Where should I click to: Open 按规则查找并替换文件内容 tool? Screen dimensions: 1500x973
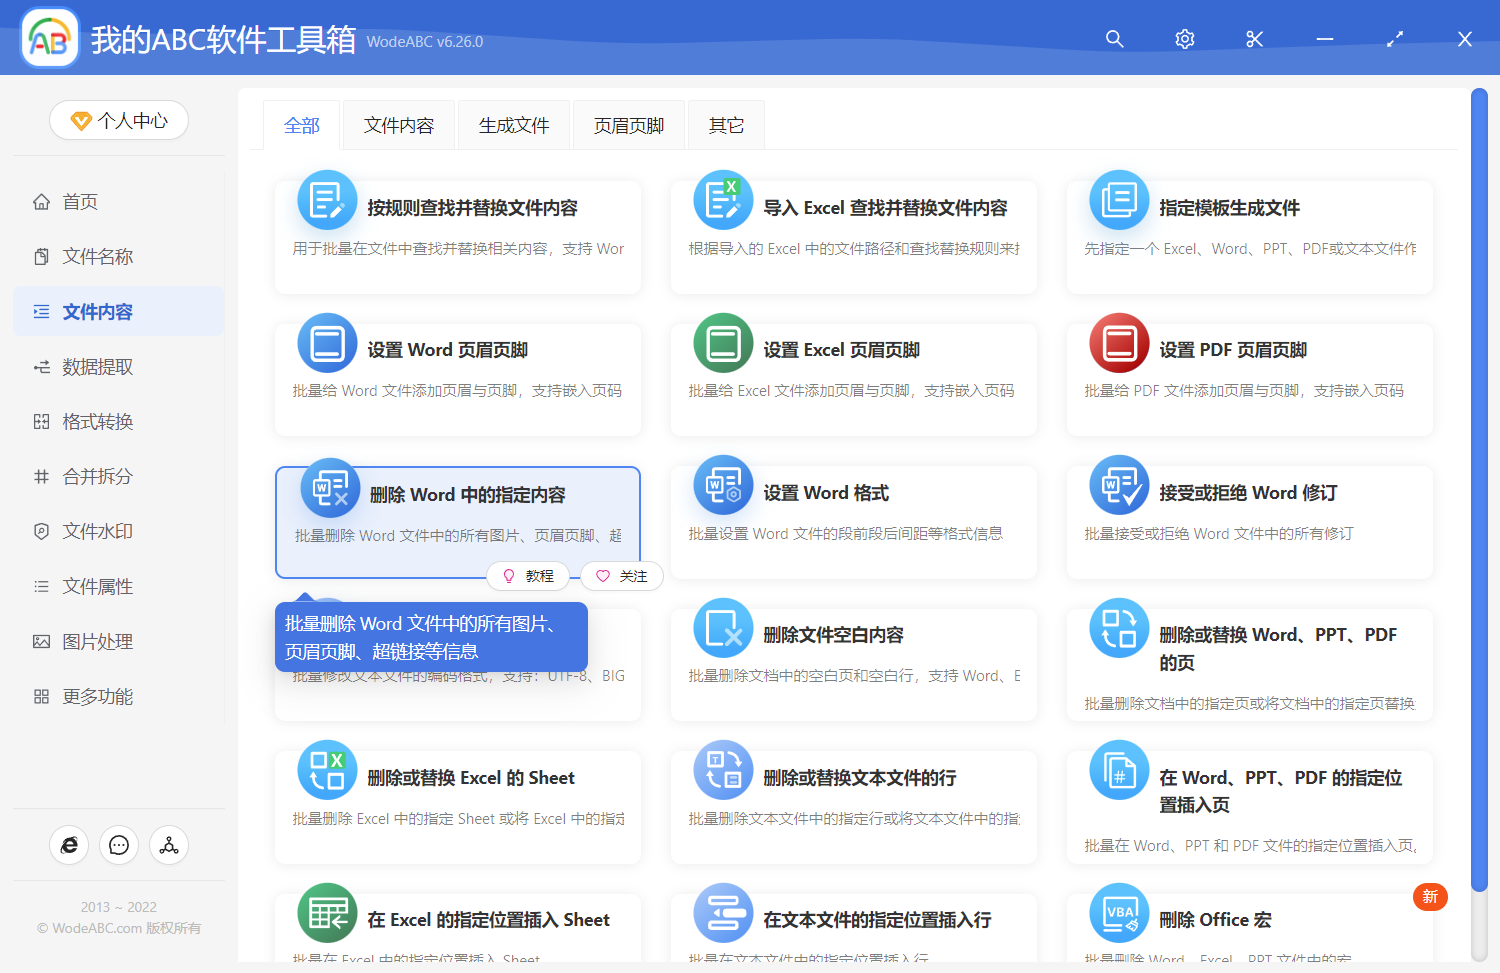tap(457, 237)
